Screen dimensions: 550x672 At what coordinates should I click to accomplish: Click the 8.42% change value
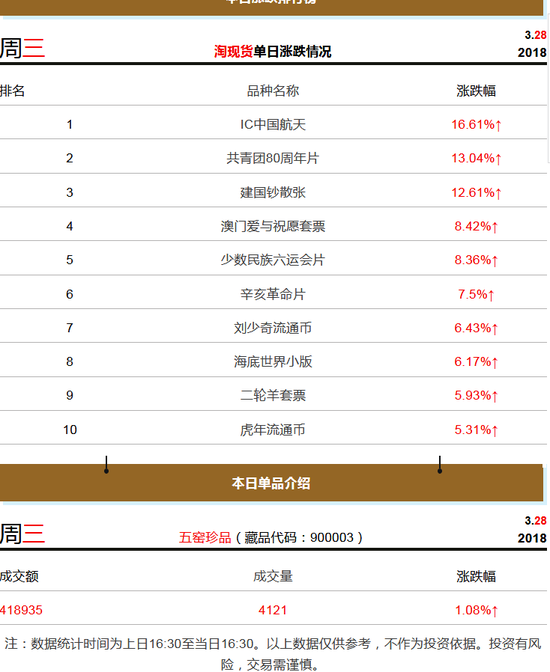[x=476, y=226]
